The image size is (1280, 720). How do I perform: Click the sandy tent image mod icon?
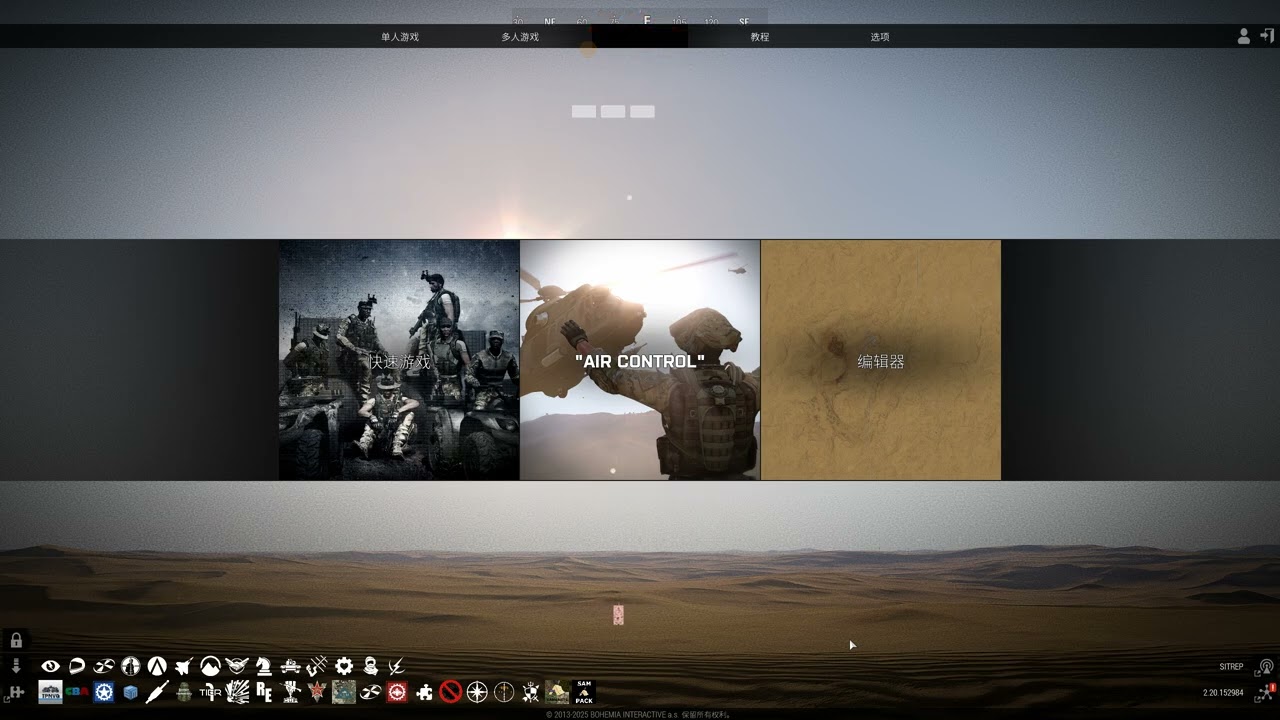point(557,692)
